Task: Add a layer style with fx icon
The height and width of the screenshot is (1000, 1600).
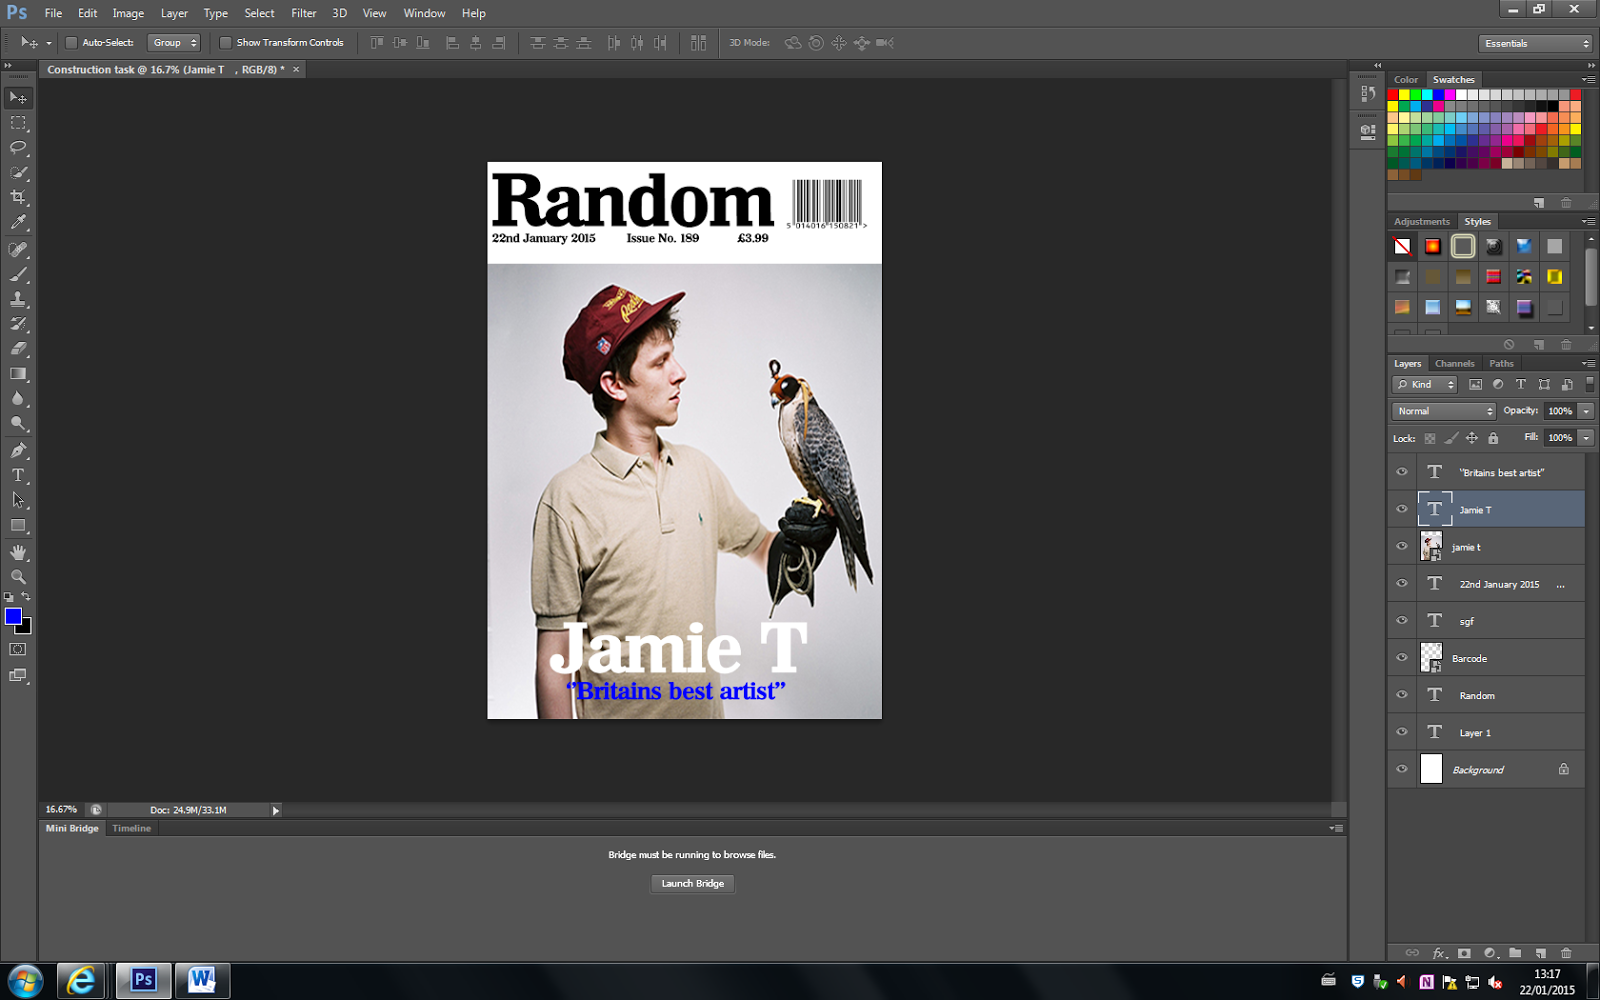Action: (1439, 953)
